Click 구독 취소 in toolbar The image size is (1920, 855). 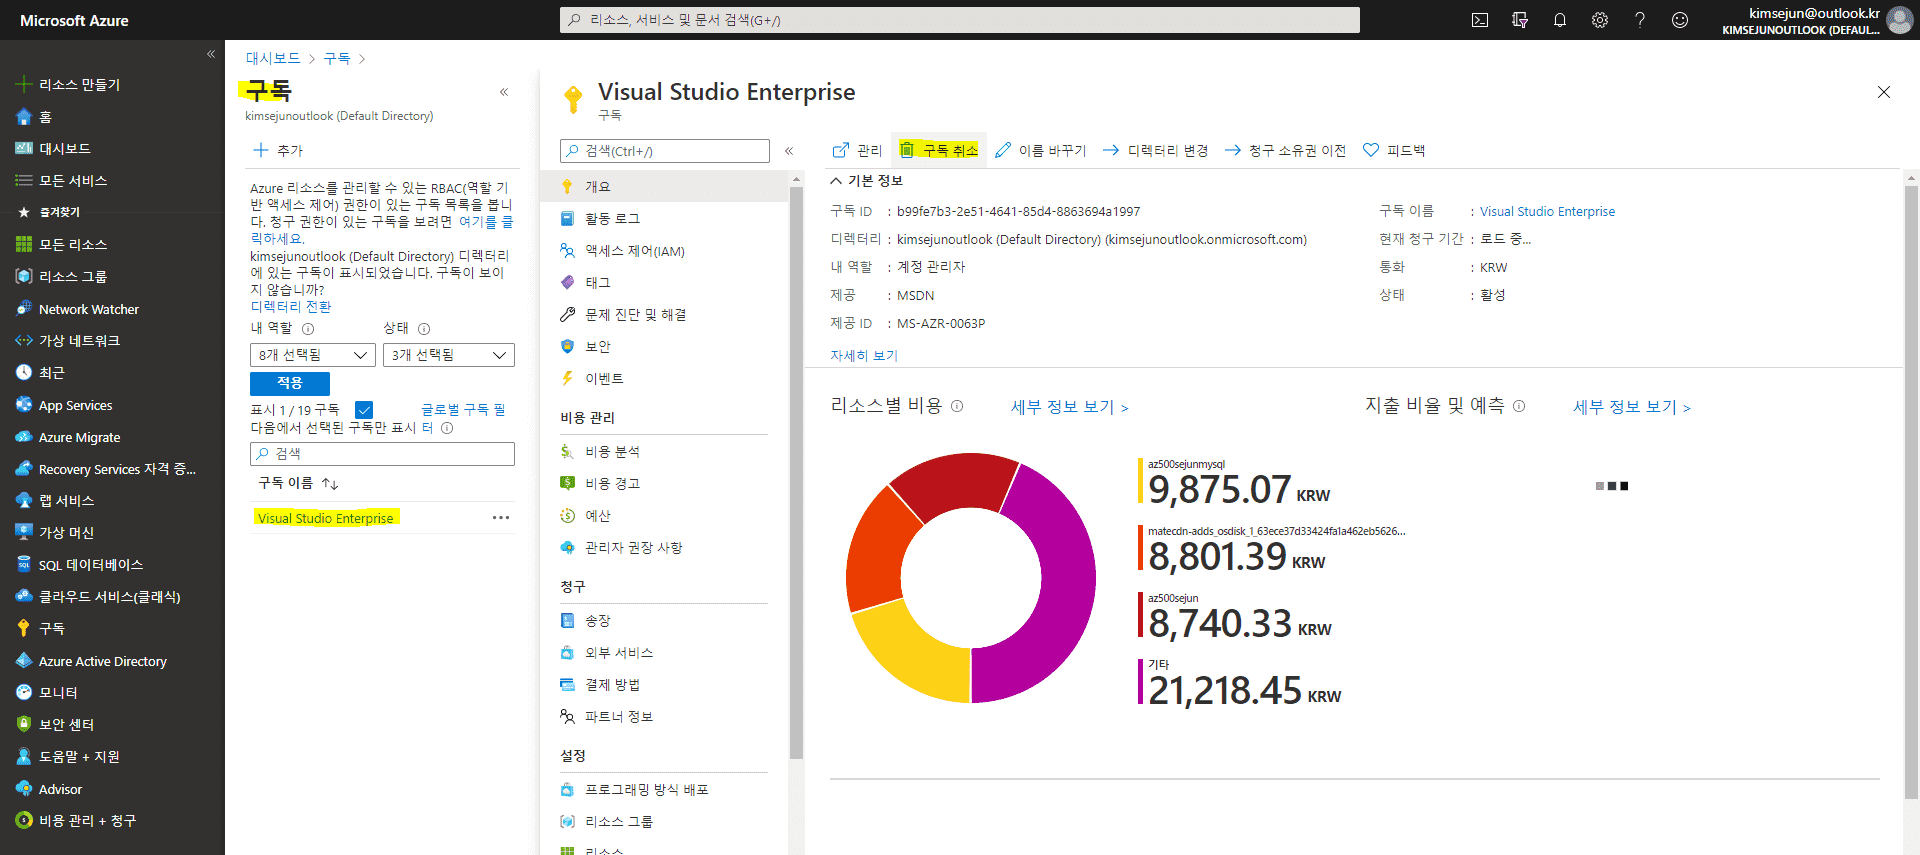(938, 150)
